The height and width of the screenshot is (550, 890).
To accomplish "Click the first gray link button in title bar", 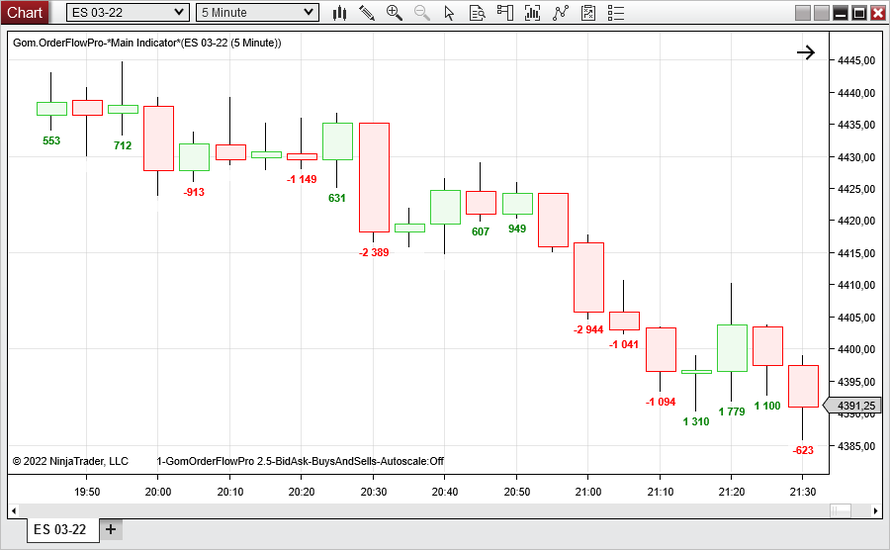I will [x=803, y=12].
